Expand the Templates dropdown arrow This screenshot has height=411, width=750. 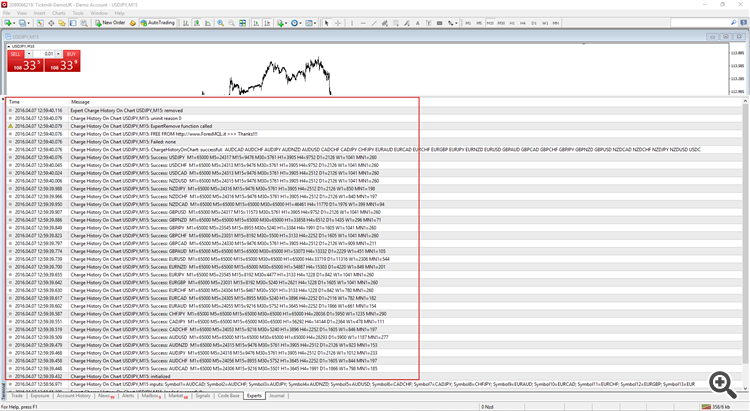[315, 23]
